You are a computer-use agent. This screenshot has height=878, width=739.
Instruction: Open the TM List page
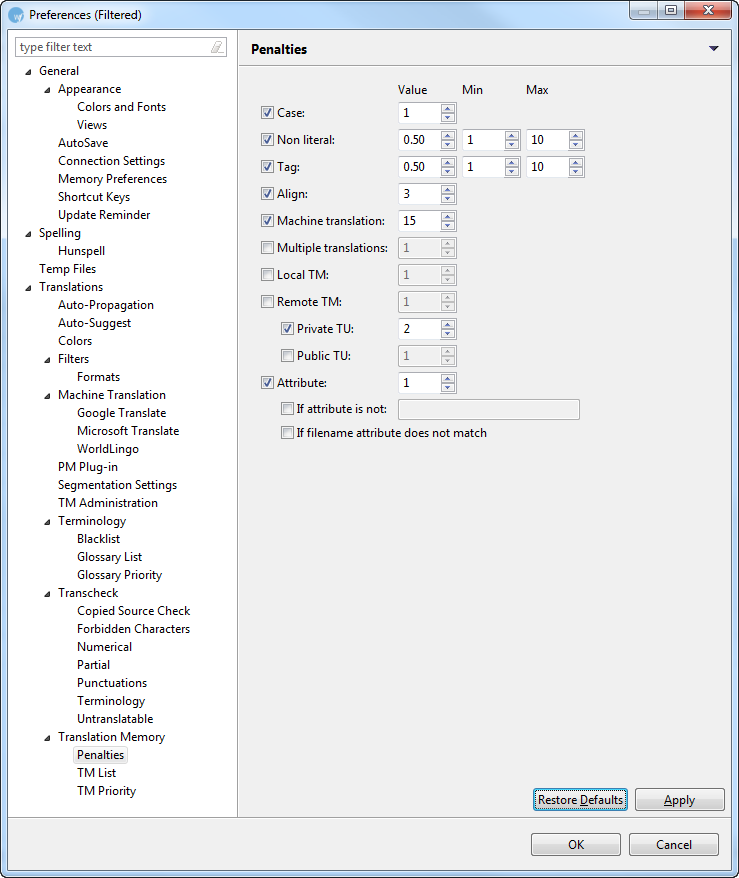[x=96, y=773]
